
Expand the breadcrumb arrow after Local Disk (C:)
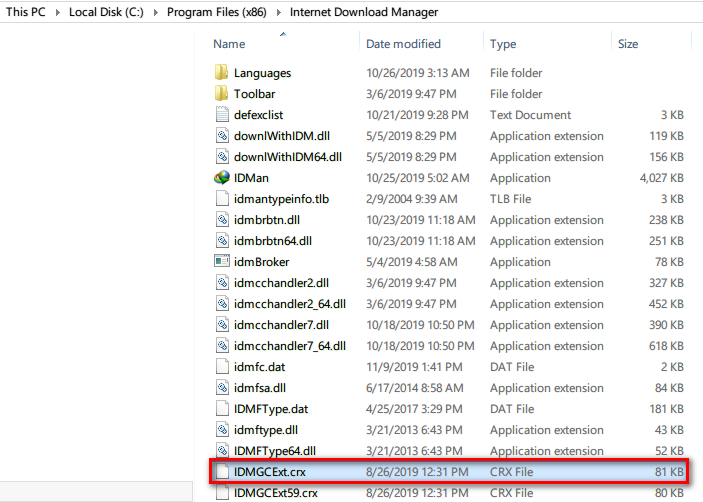[156, 12]
